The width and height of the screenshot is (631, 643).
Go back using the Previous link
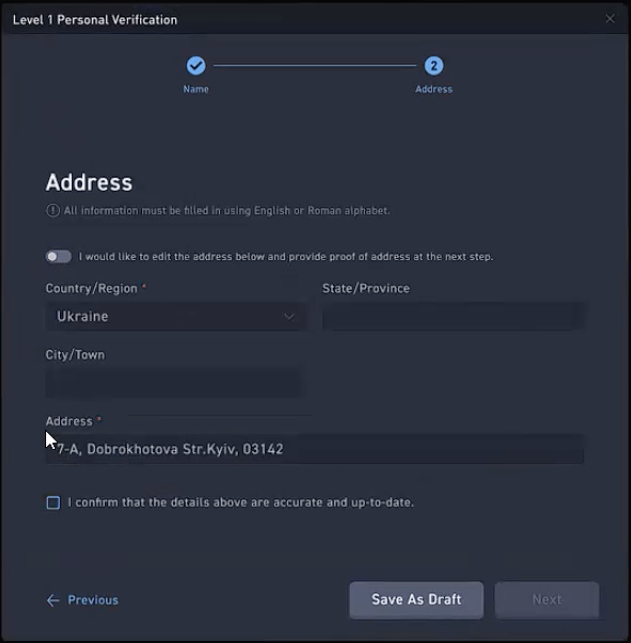tap(93, 600)
